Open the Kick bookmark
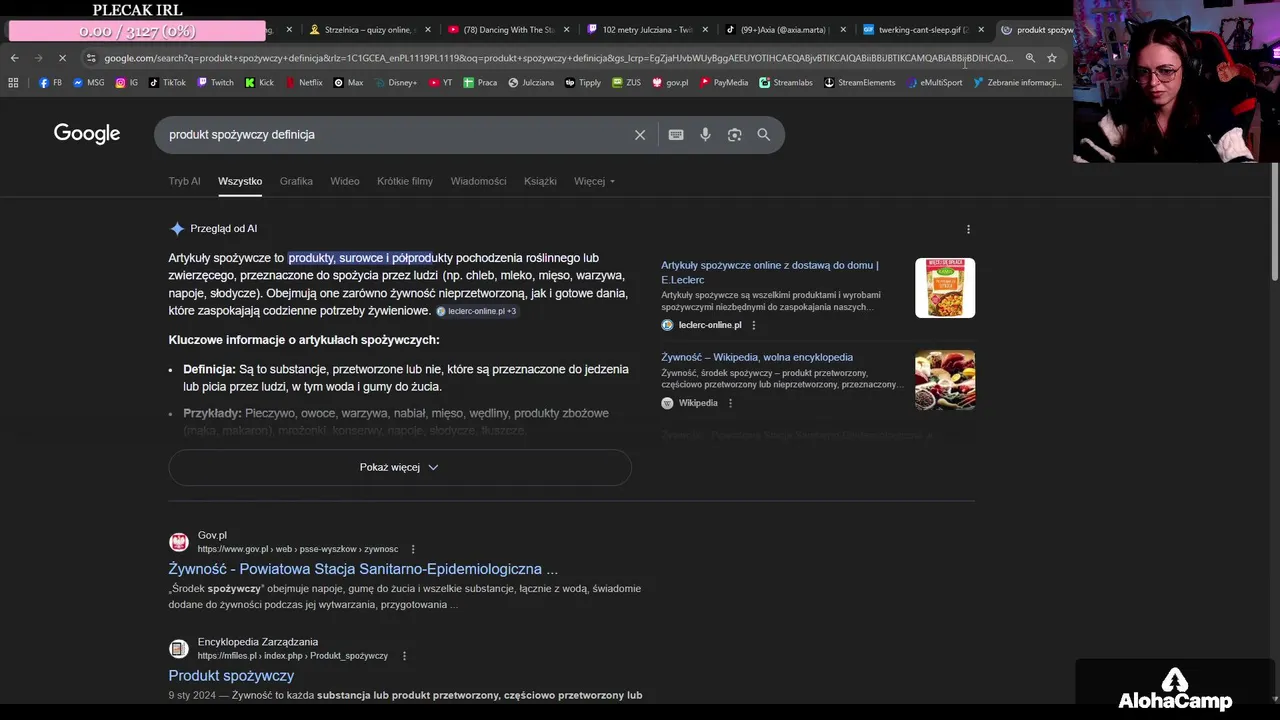Image resolution: width=1280 pixels, height=720 pixels. click(x=259, y=83)
